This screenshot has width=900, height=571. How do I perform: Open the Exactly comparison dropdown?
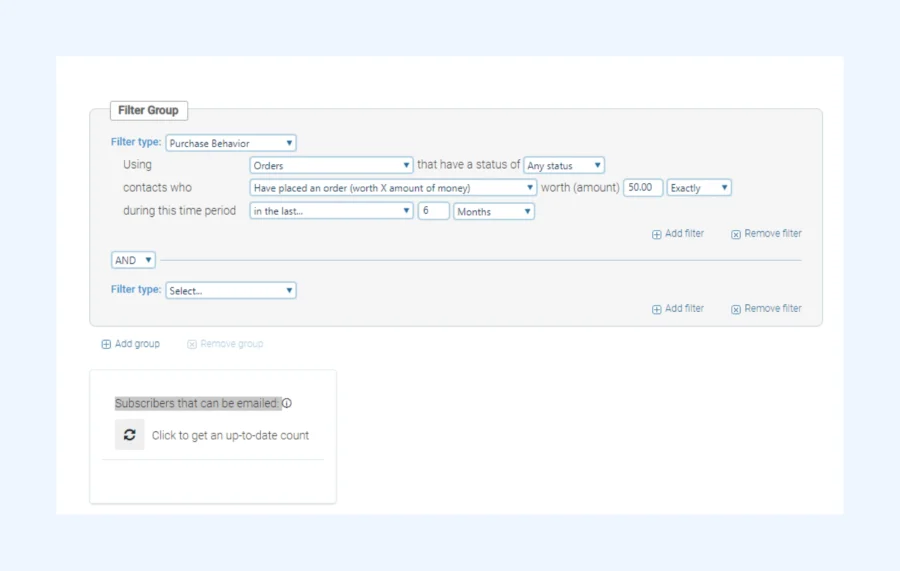tap(699, 188)
